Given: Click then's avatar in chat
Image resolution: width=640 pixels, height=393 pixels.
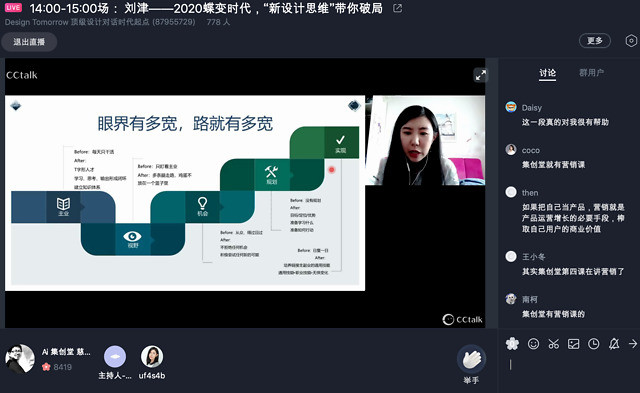Looking at the screenshot, I should click(x=511, y=192).
